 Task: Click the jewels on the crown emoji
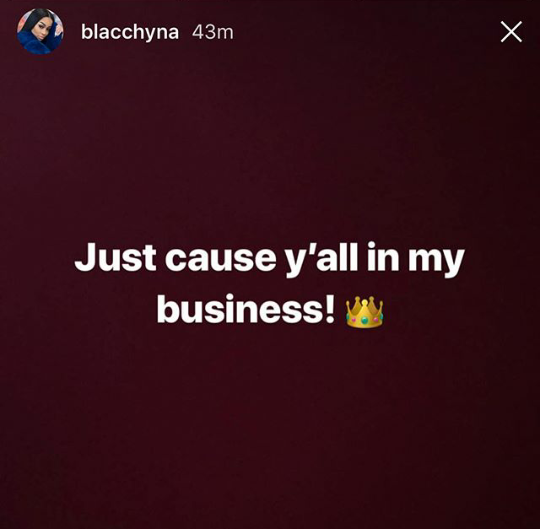click(364, 321)
